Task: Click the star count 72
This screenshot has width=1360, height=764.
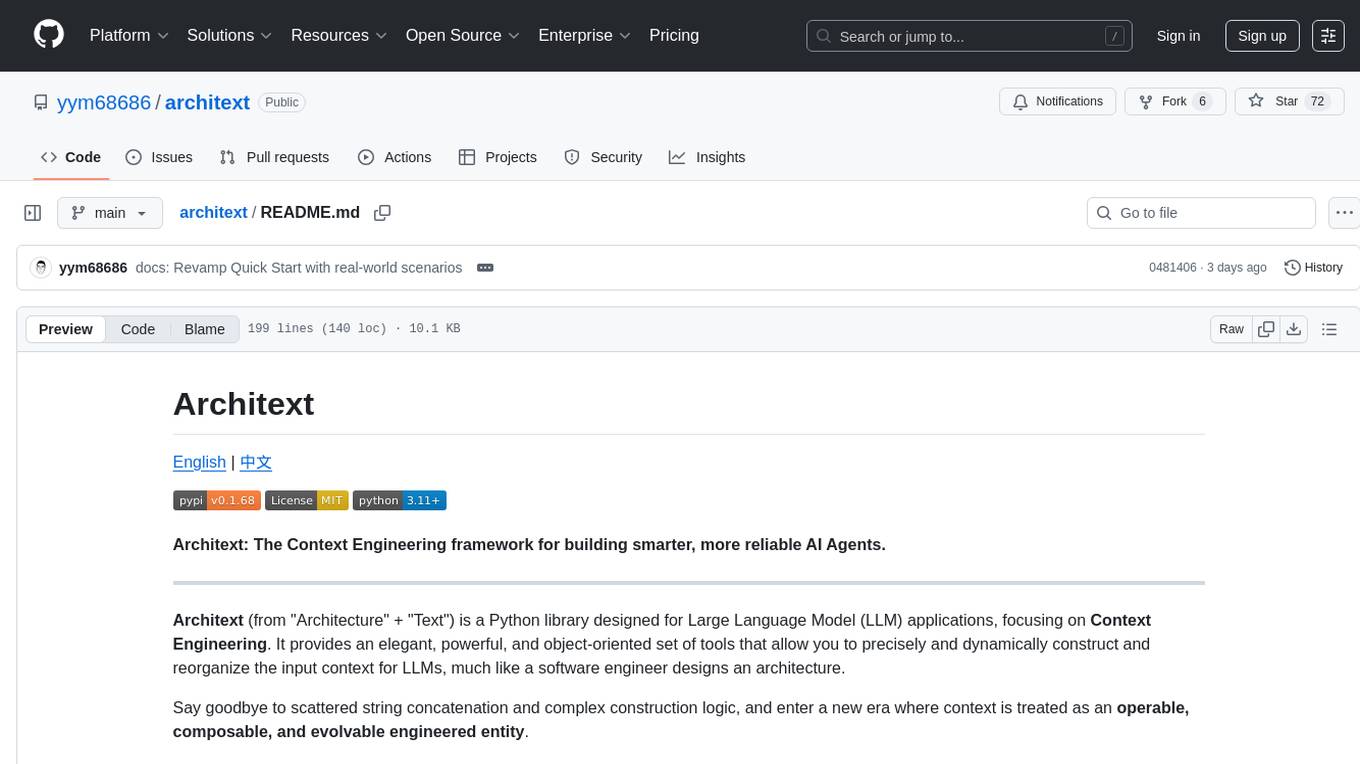Action: [1318, 101]
